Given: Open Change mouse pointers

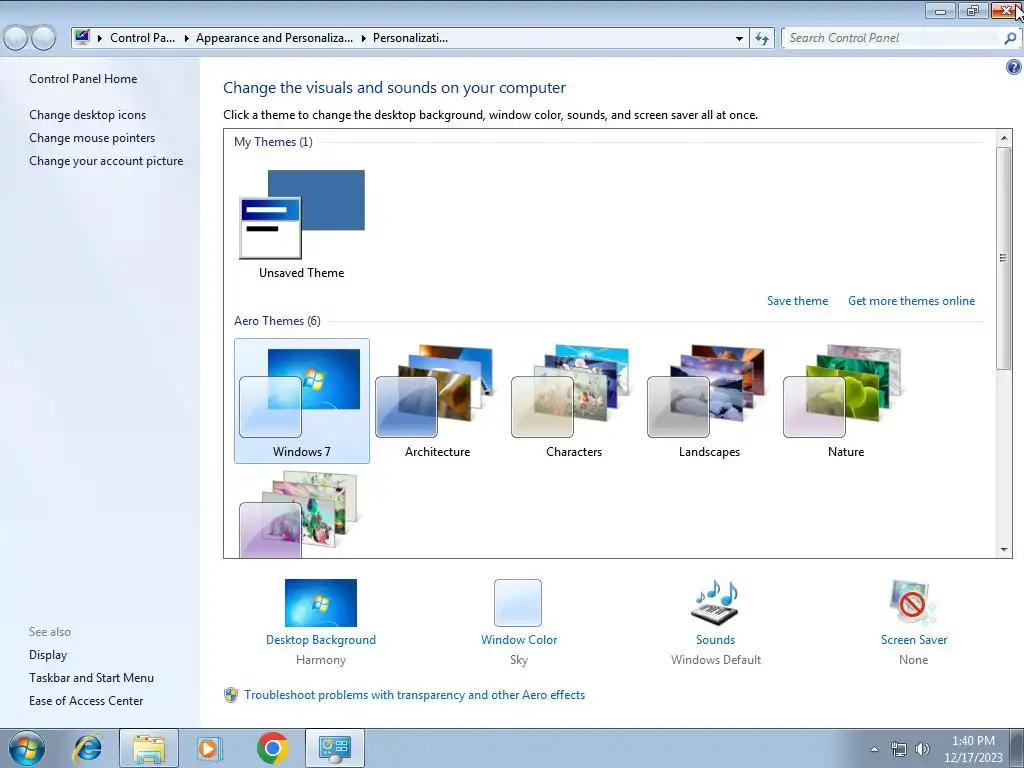Looking at the screenshot, I should coord(92,138).
